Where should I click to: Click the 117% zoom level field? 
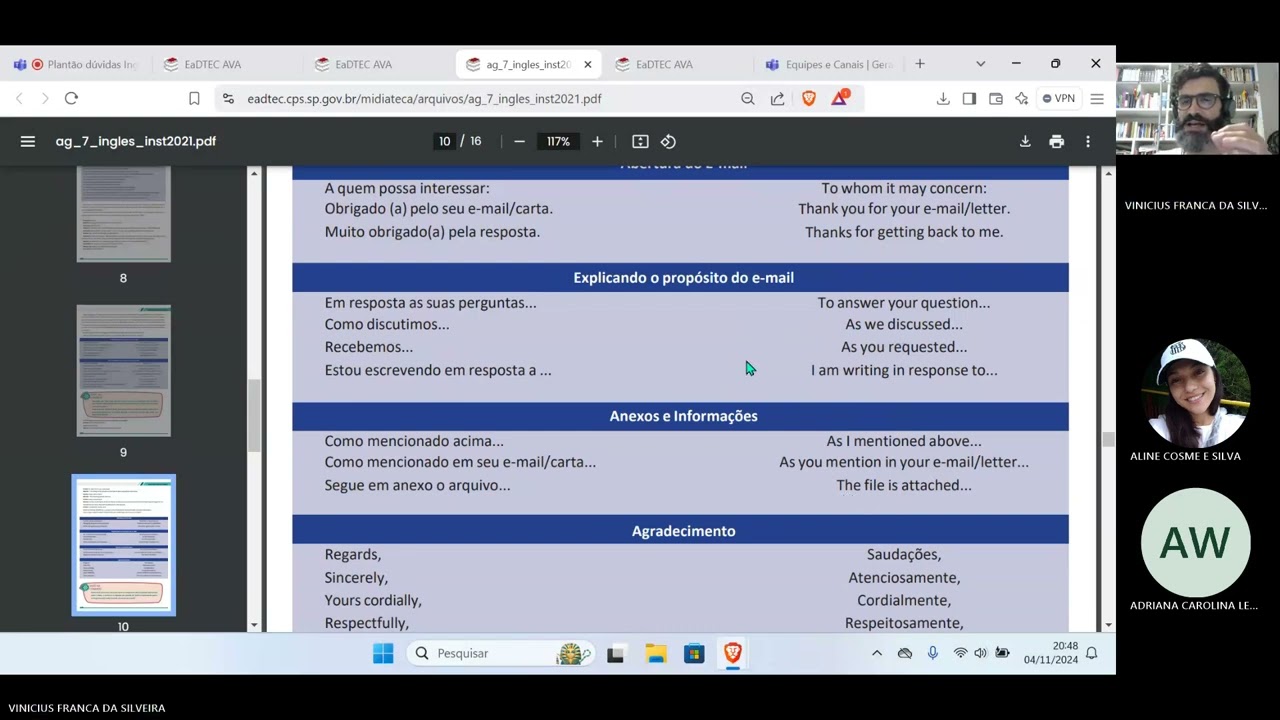tap(558, 141)
